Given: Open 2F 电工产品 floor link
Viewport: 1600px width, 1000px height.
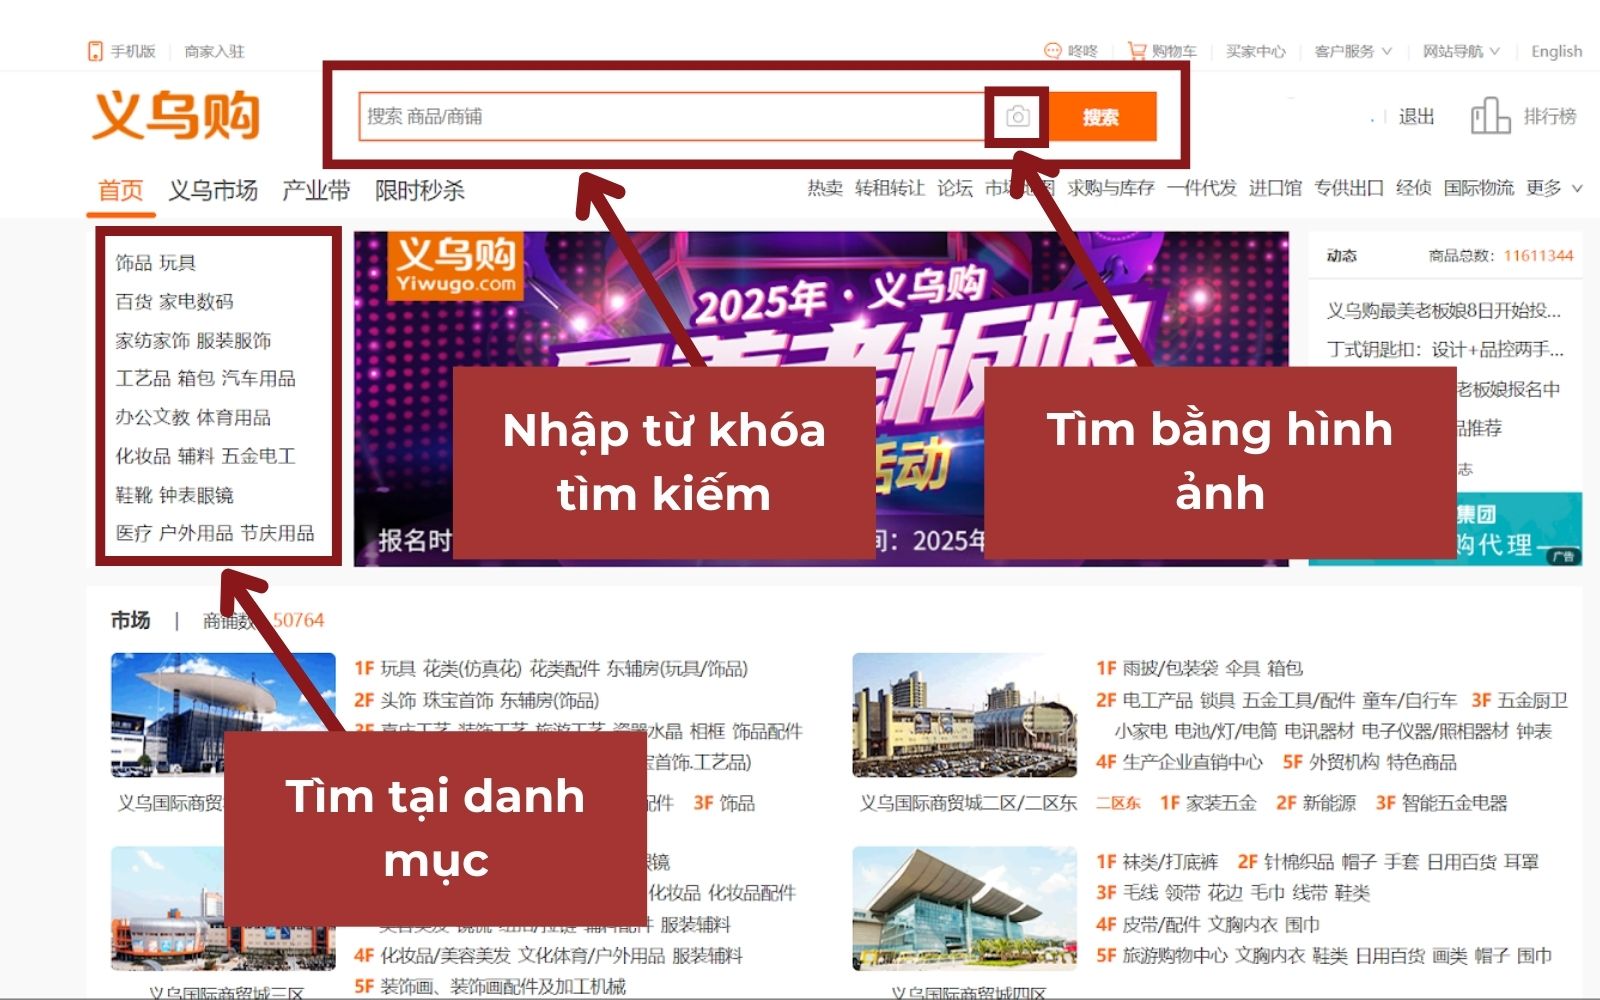Looking at the screenshot, I should (x=1145, y=701).
